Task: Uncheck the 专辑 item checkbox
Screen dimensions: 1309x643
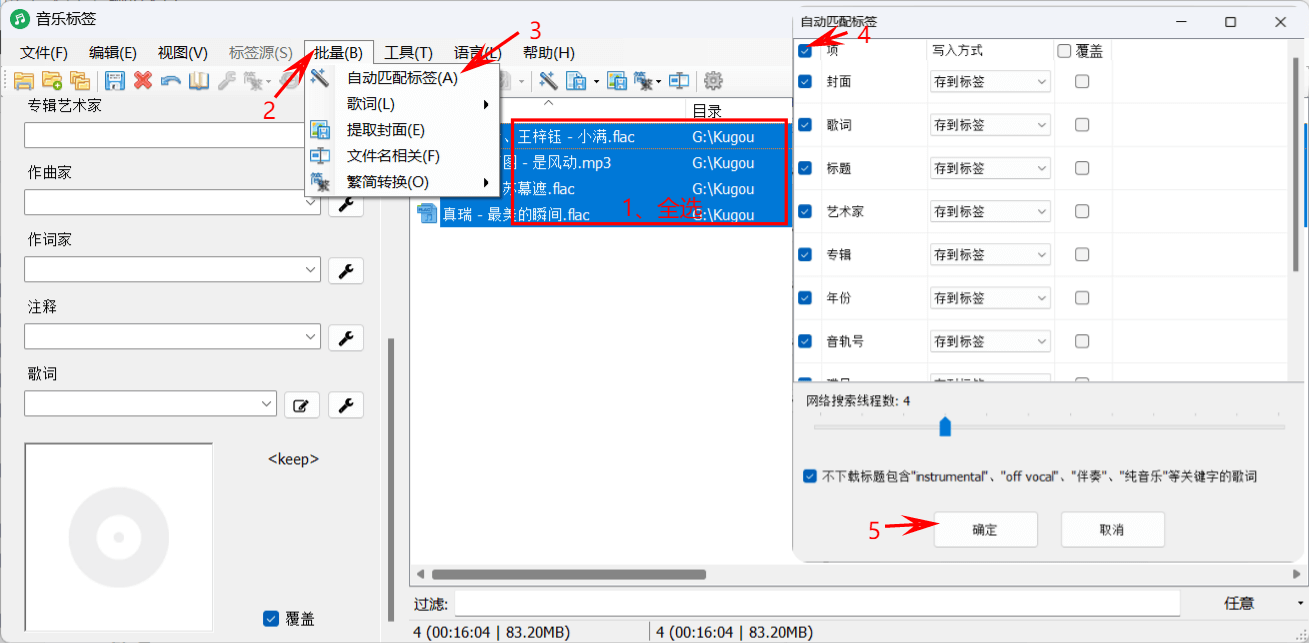Action: (x=805, y=254)
